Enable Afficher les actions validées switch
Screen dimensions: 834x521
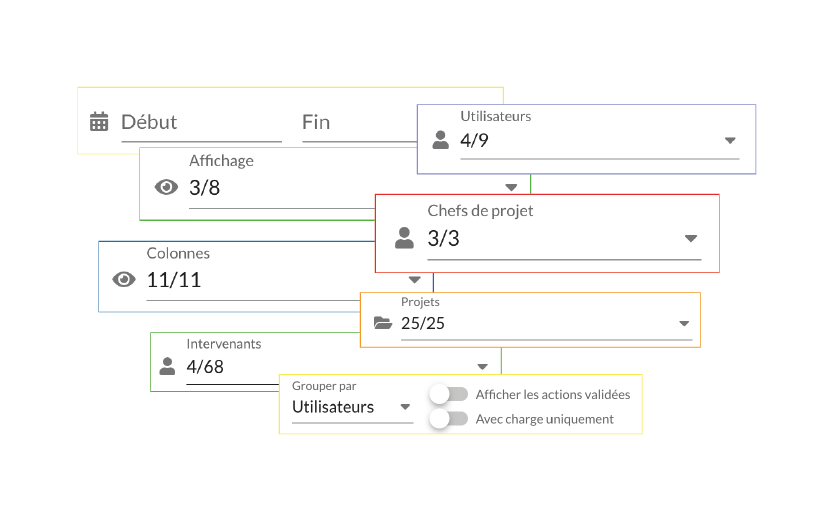pyautogui.click(x=448, y=394)
